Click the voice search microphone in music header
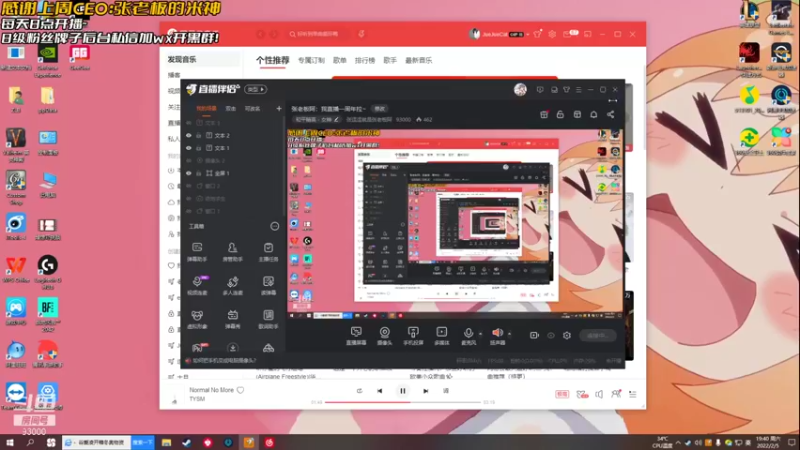Viewport: 800px width, 450px height. tap(361, 34)
